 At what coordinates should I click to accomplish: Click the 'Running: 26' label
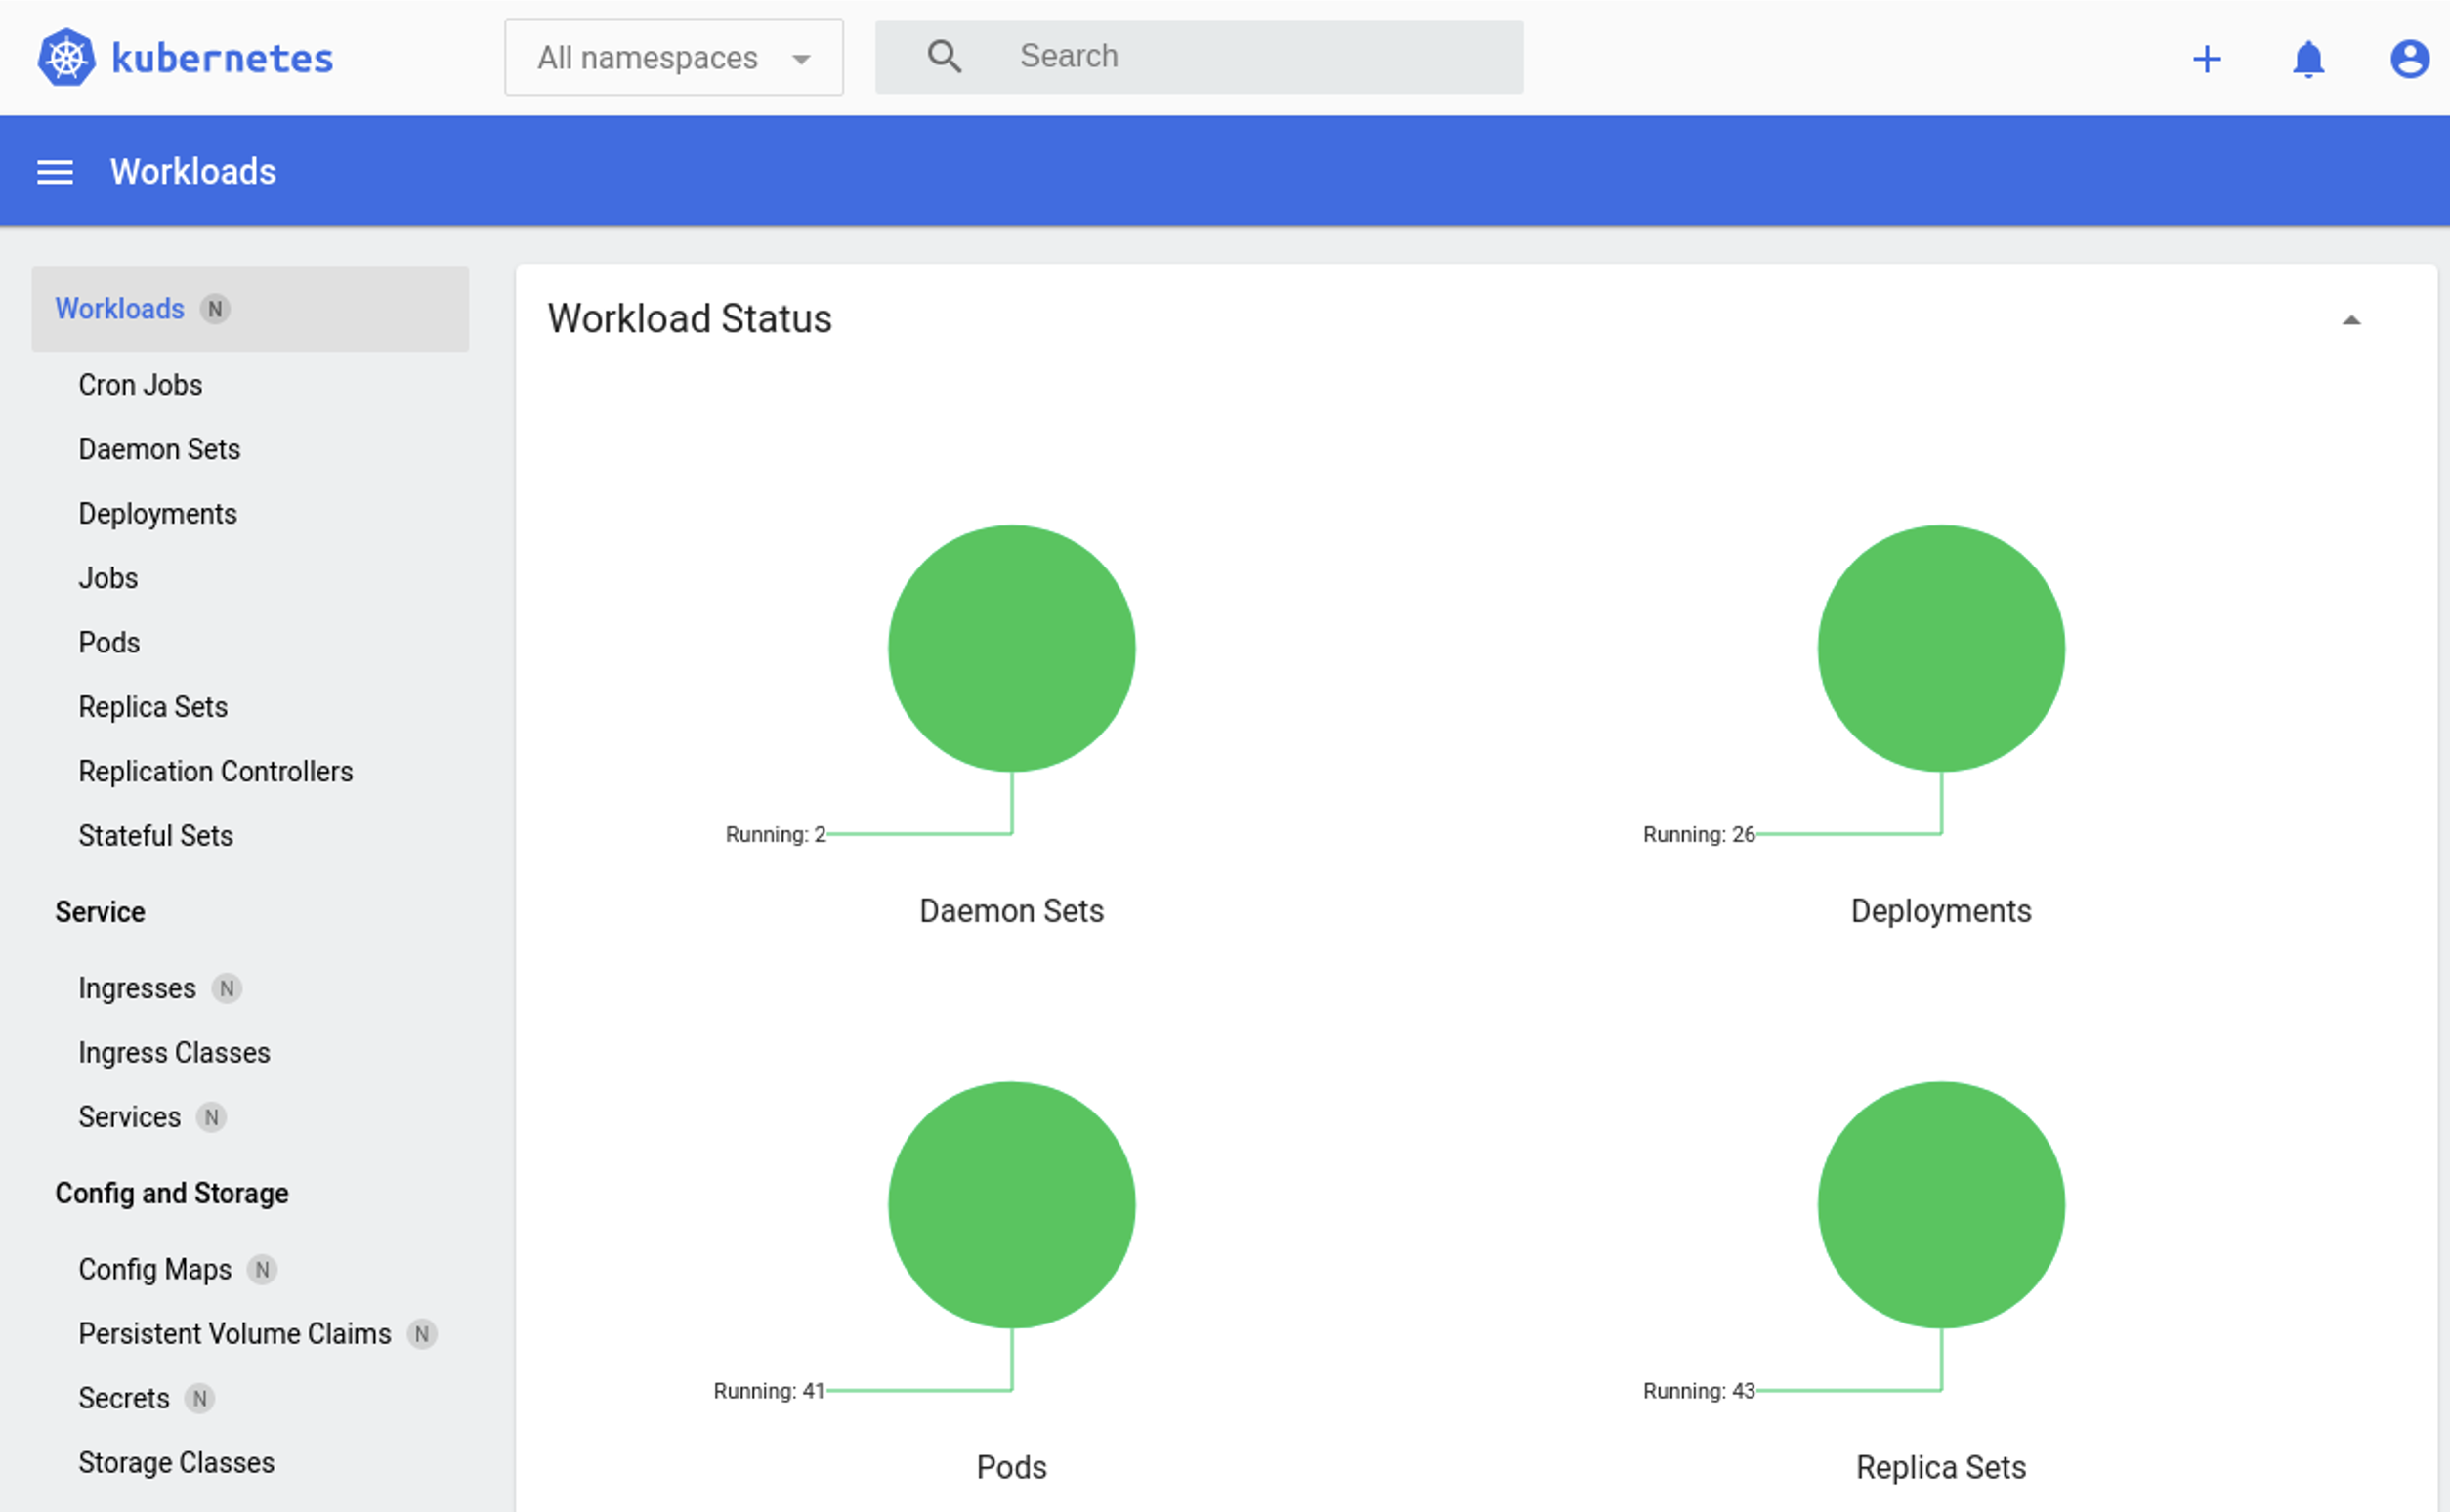1699,834
